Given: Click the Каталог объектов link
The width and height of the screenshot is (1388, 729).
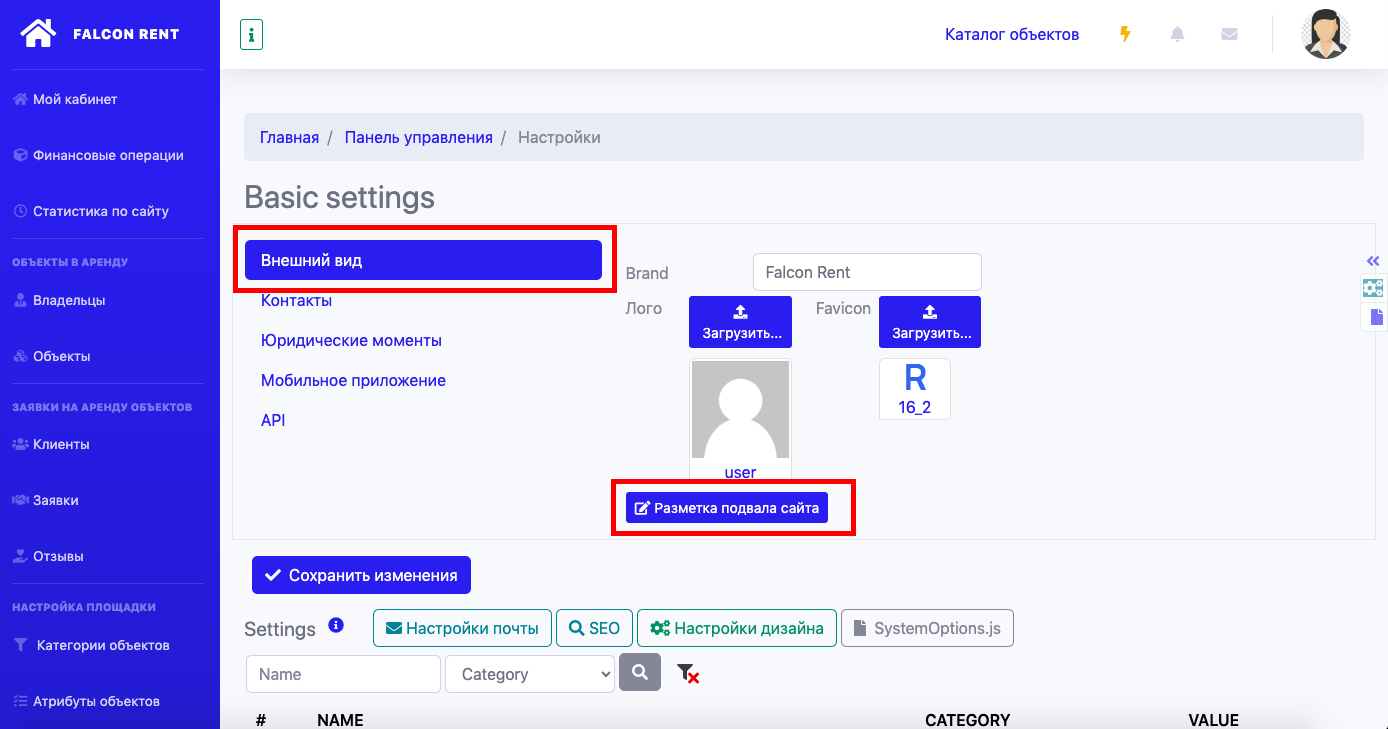Looking at the screenshot, I should [x=1011, y=34].
